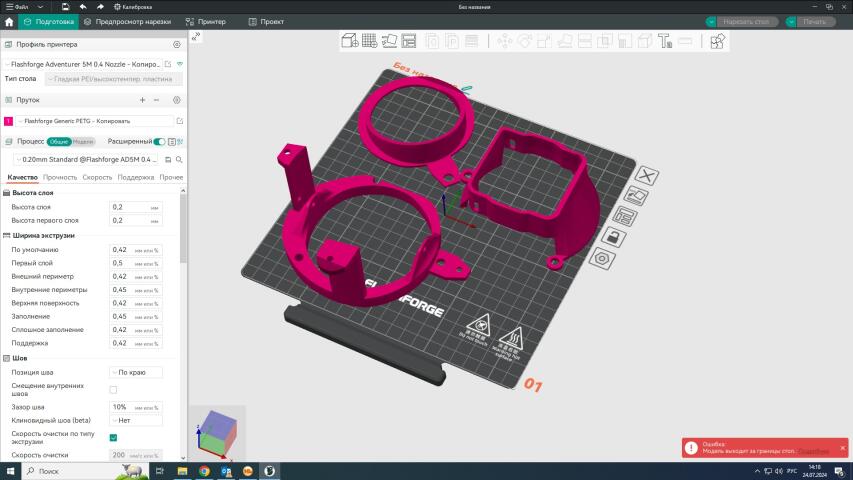Open the Flashforge Generic PETG filament dropdown
This screenshot has width=853, height=480.
94,121
